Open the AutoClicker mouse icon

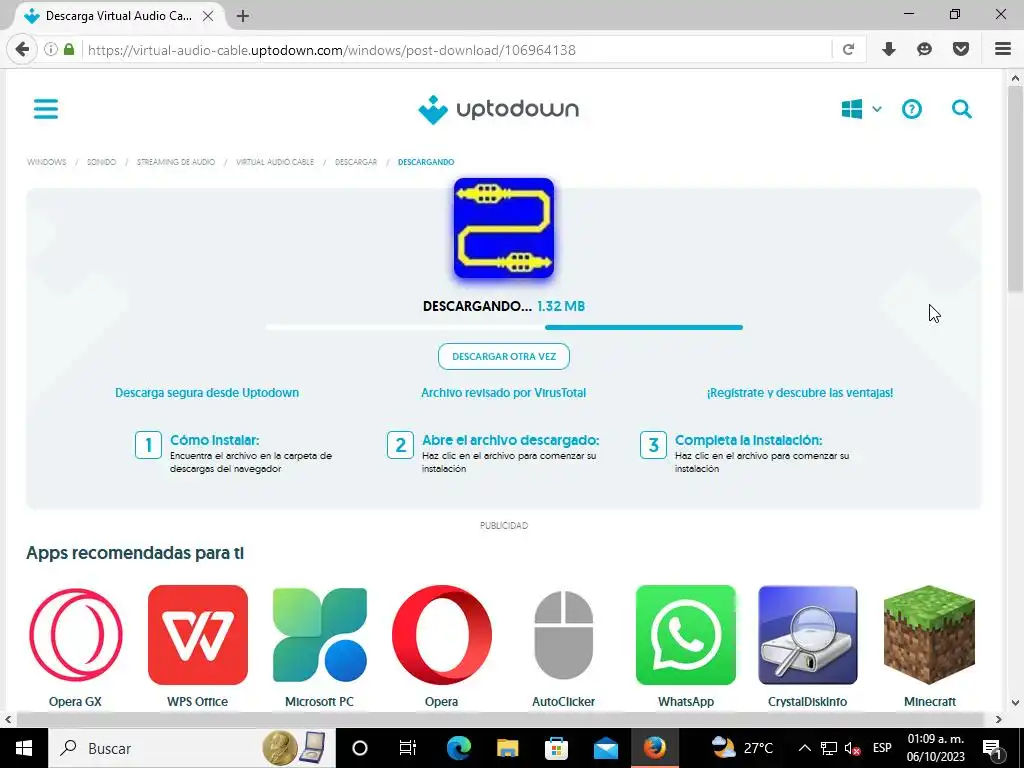[x=564, y=635]
